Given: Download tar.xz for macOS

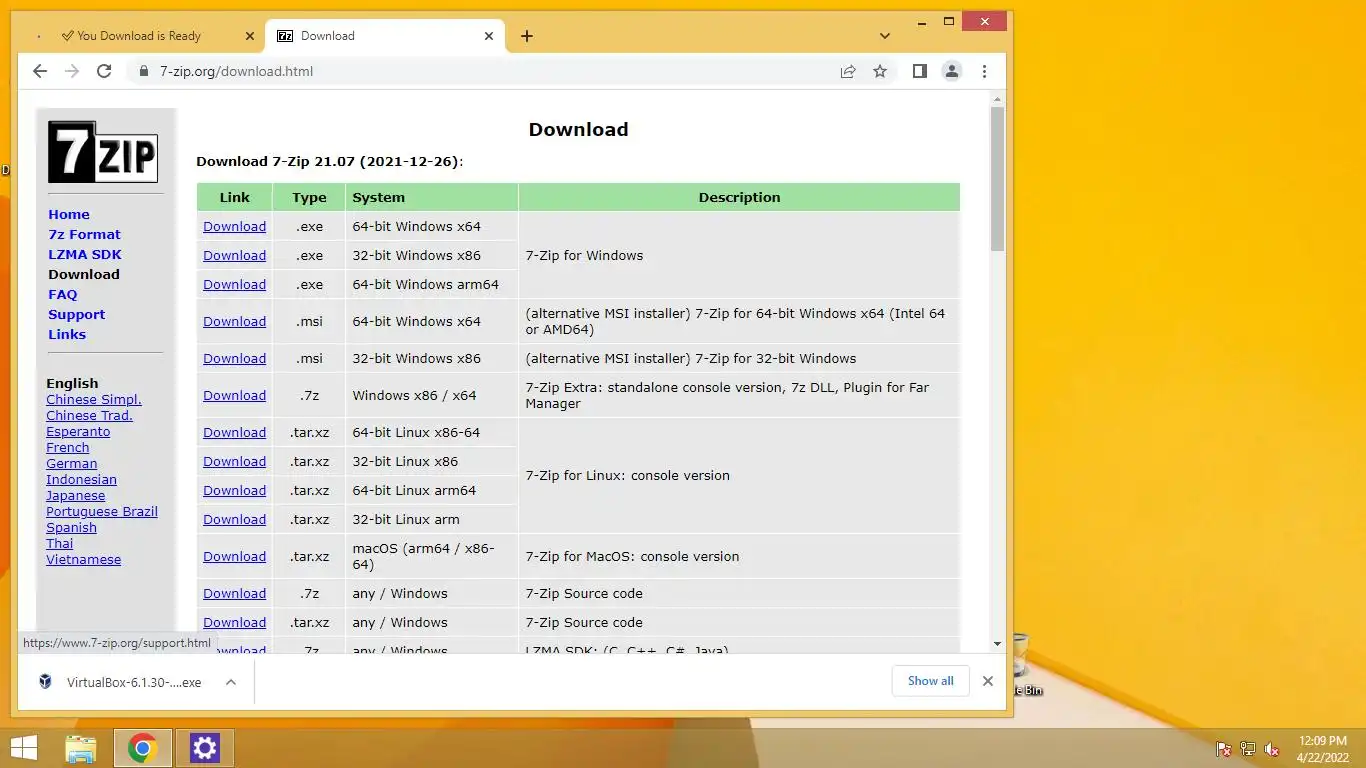Looking at the screenshot, I should point(234,556).
